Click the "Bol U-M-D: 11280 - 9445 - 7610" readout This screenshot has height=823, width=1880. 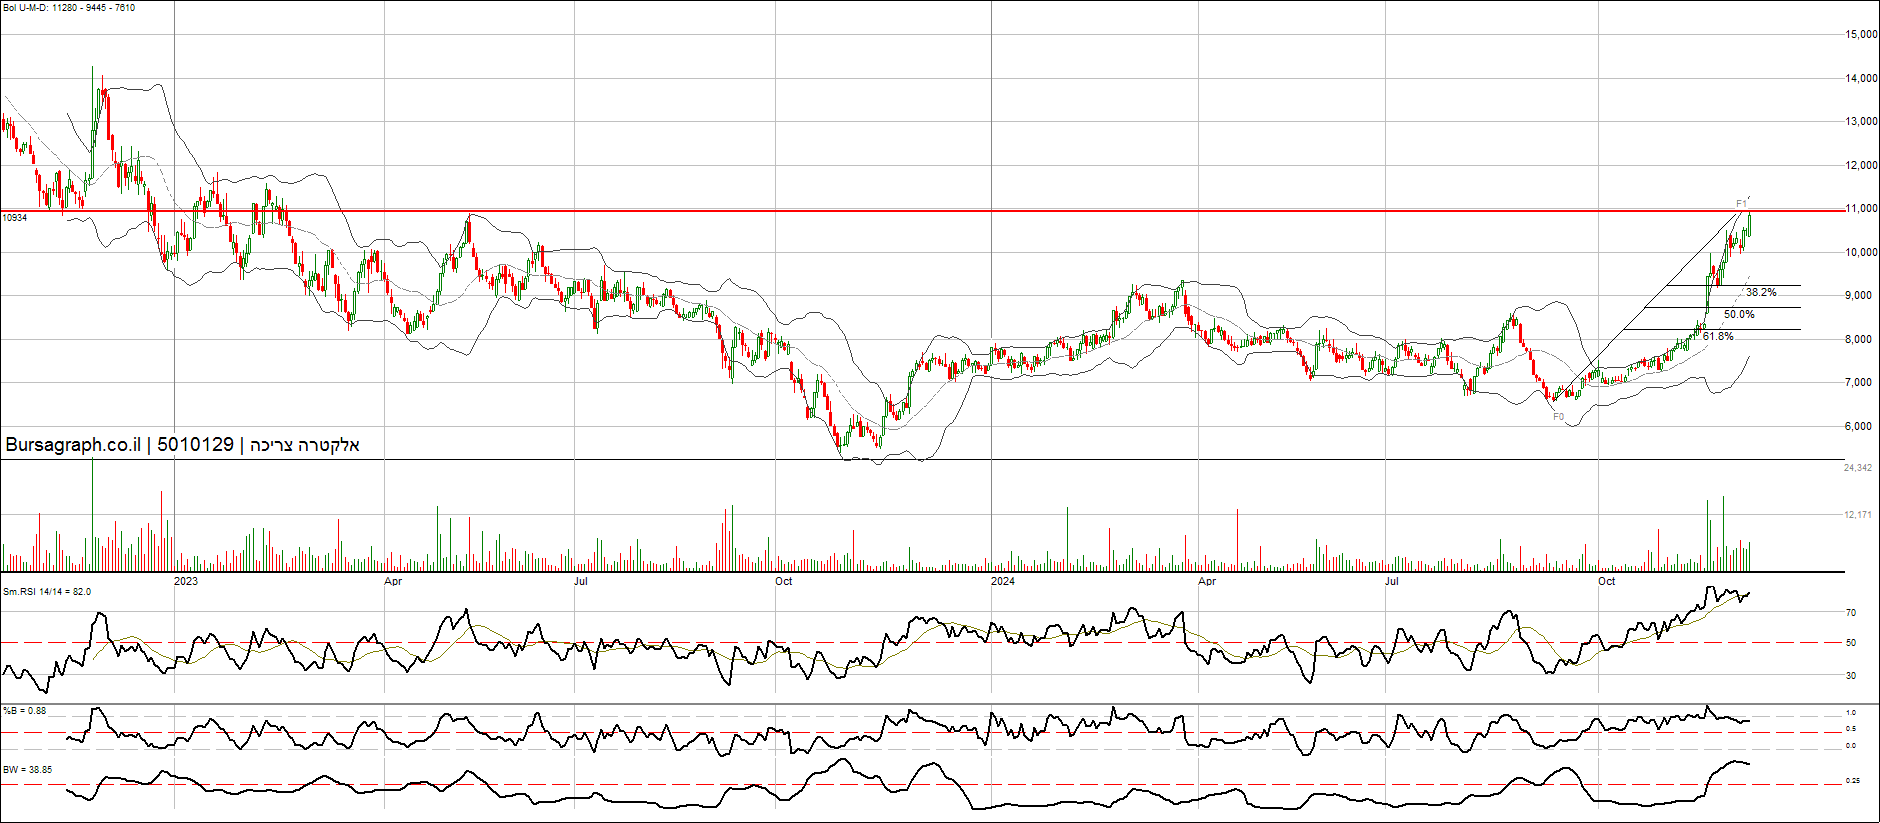69,8
